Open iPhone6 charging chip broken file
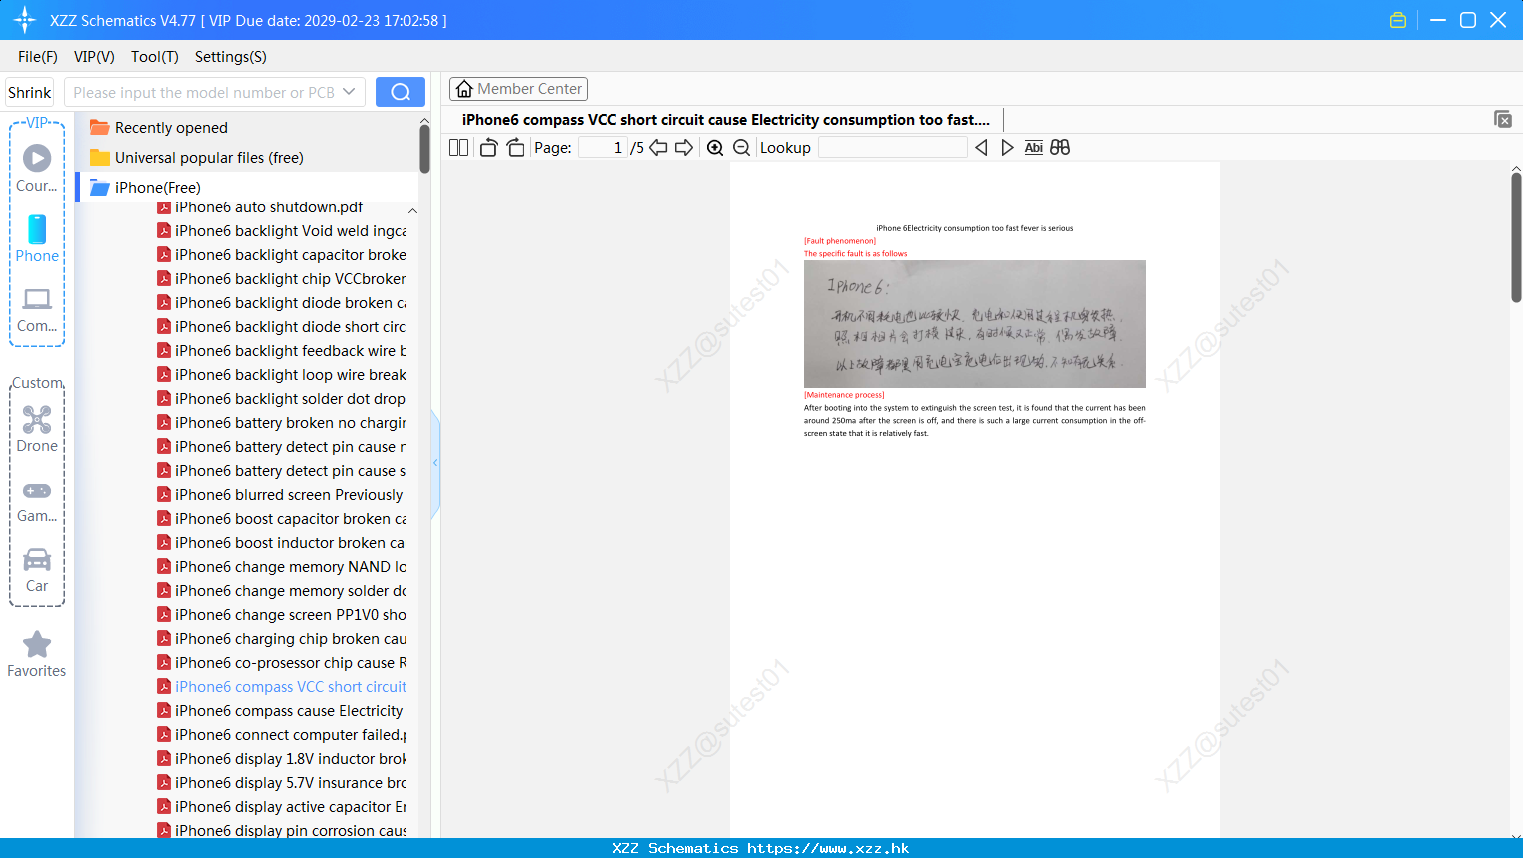 click(282, 639)
